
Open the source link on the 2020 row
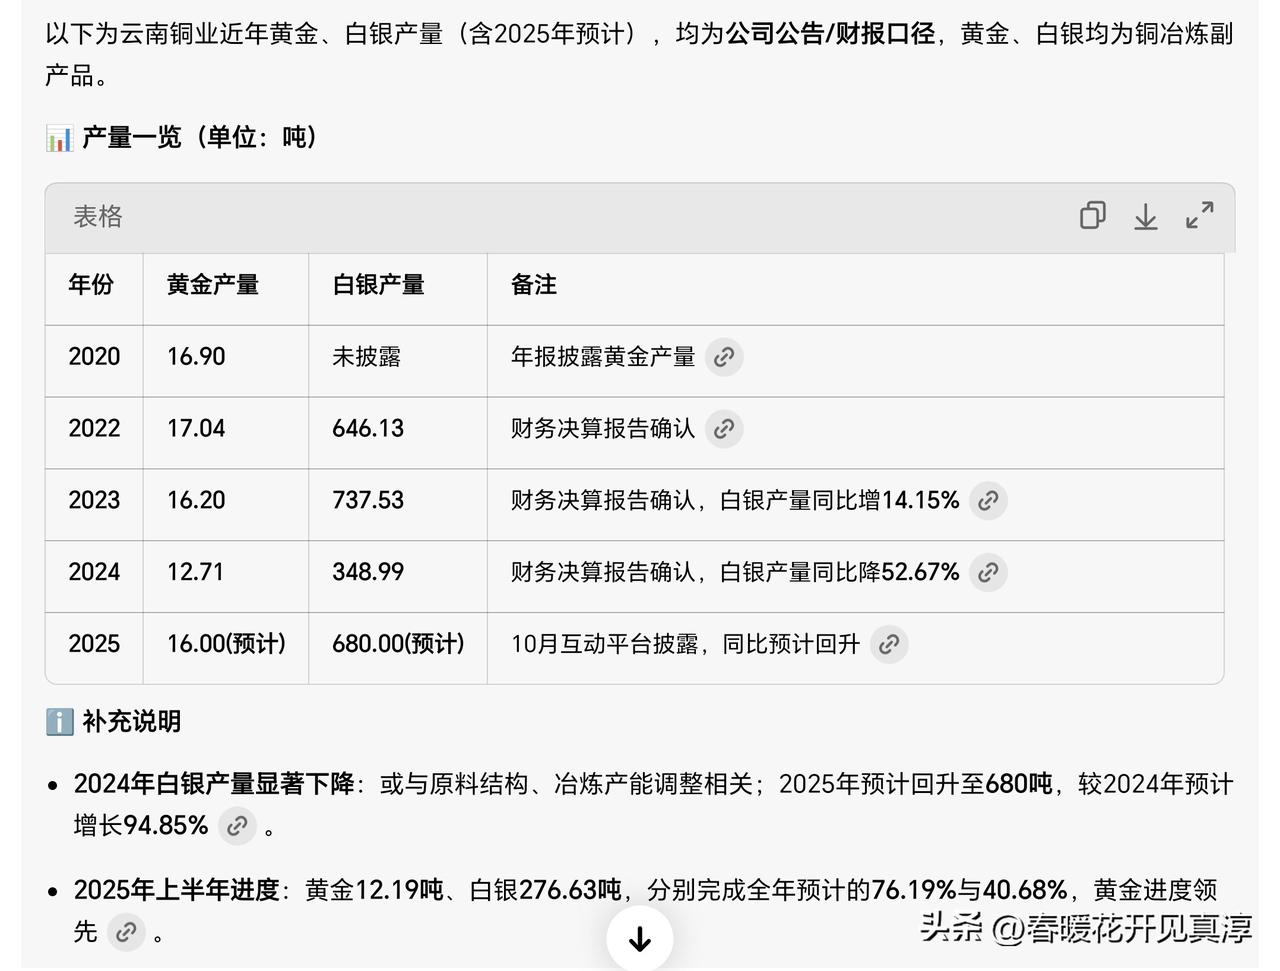coord(724,357)
